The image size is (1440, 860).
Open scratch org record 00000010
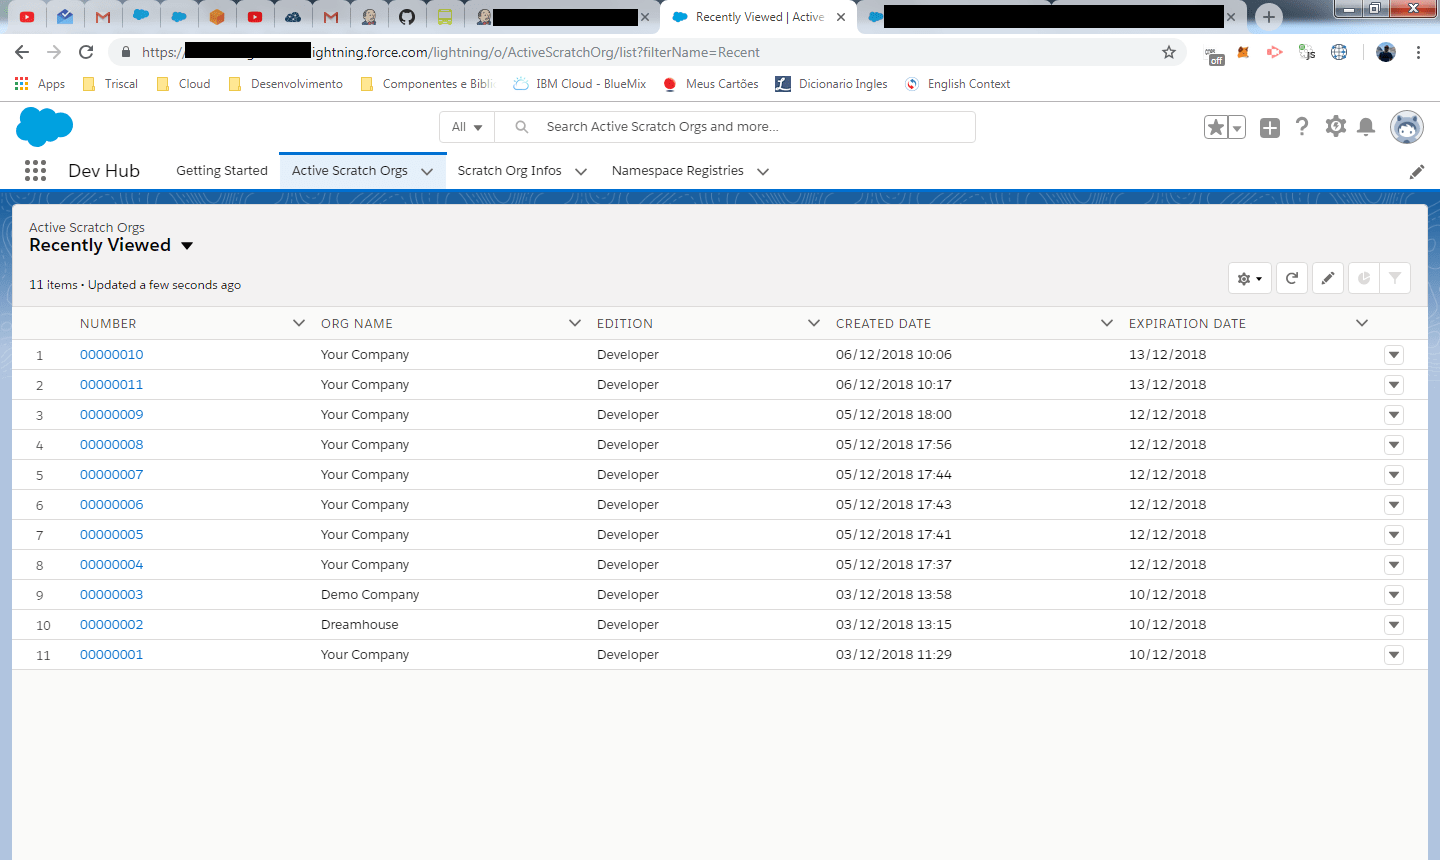pyautogui.click(x=112, y=355)
